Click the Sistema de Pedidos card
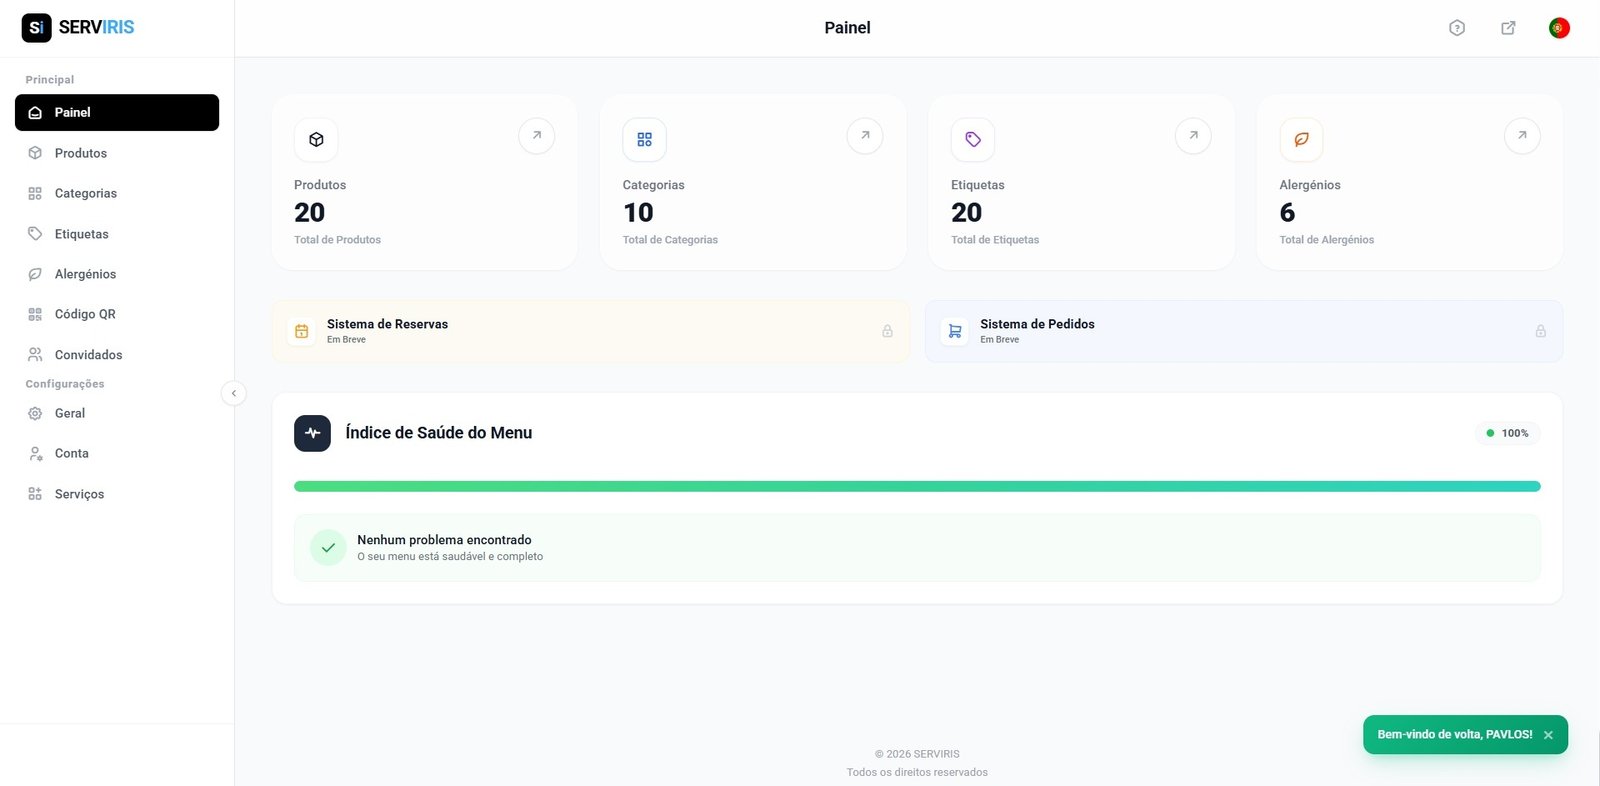1600x786 pixels. click(x=1243, y=331)
